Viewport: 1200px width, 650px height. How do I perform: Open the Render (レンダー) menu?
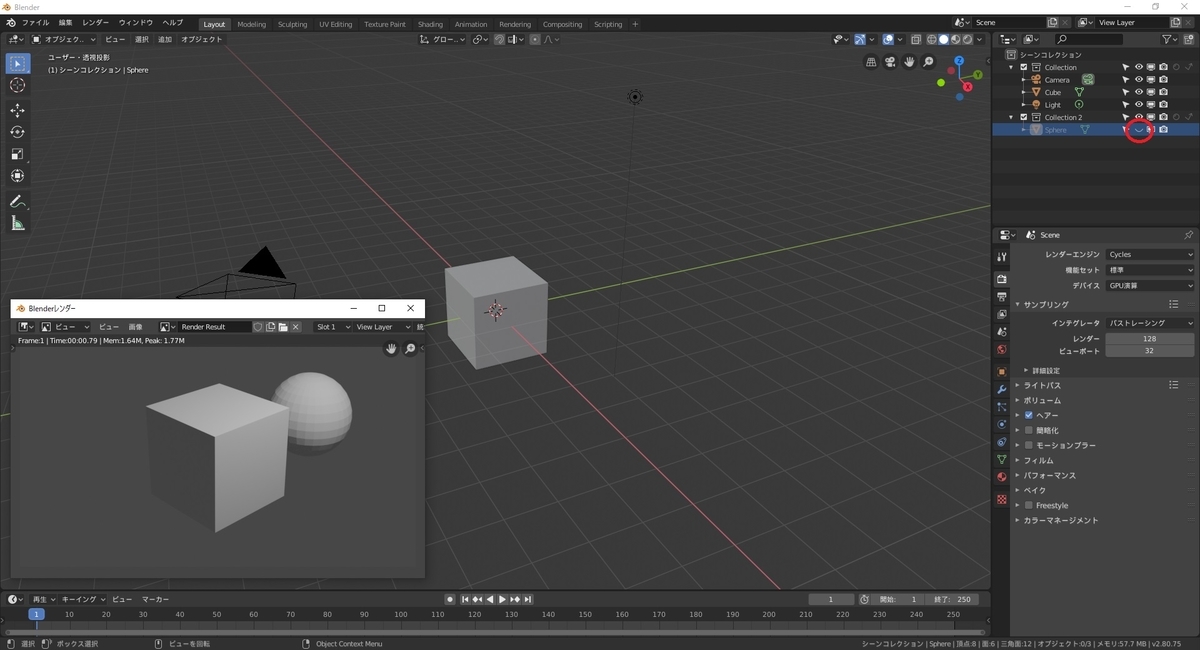click(96, 23)
